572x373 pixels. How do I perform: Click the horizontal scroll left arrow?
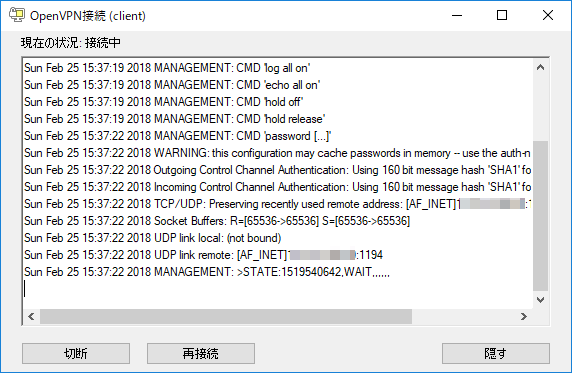31,316
